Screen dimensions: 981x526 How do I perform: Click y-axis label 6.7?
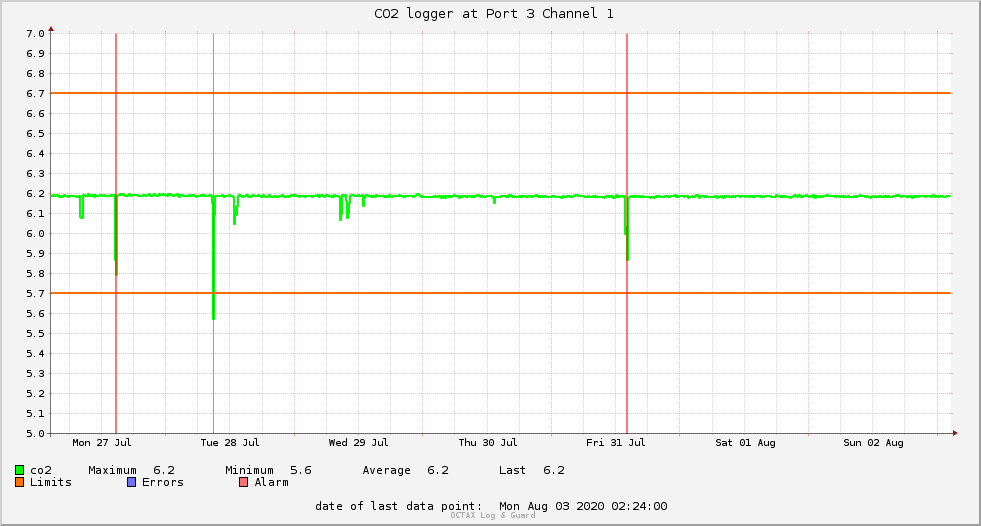[35, 94]
